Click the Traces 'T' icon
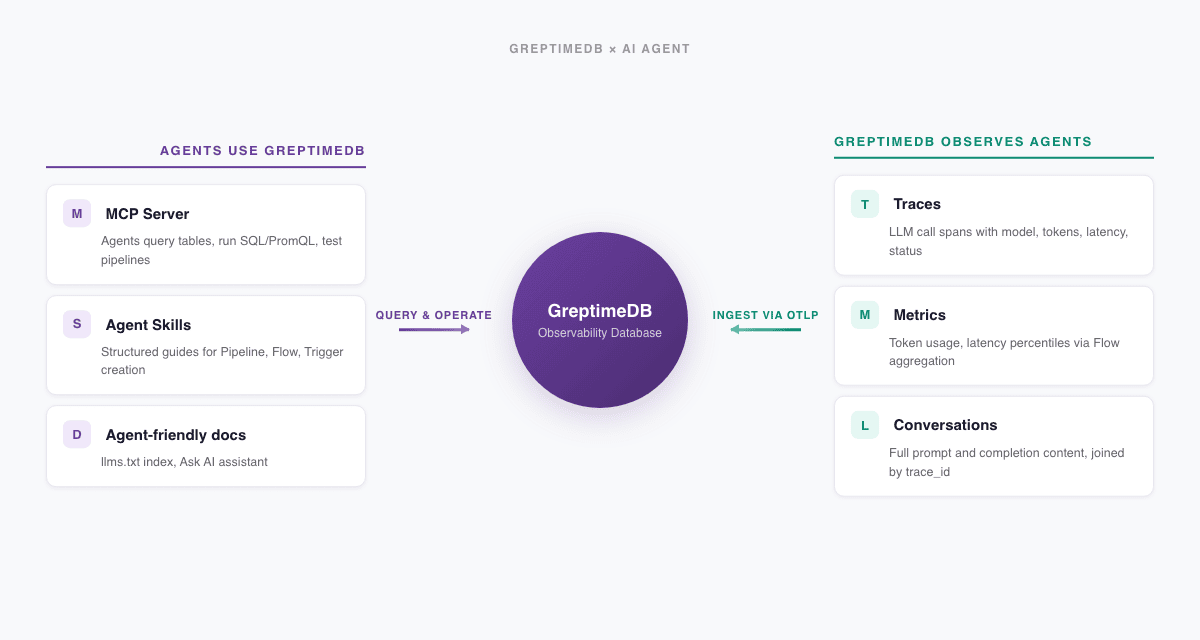The height and width of the screenshot is (640, 1200). (865, 204)
